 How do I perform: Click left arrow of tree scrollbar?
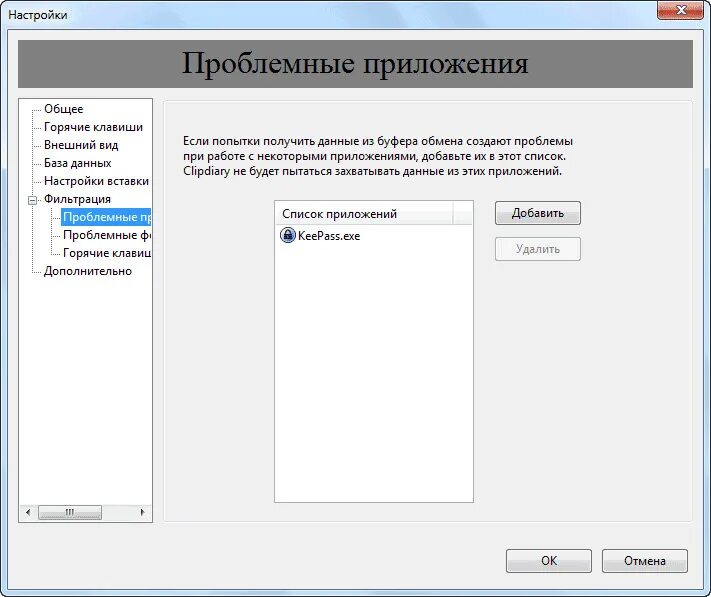coord(28,512)
